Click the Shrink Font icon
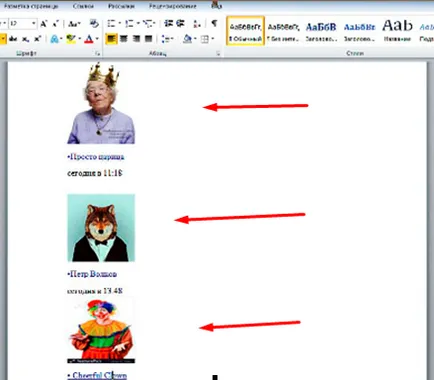434x380 pixels. click(x=56, y=24)
